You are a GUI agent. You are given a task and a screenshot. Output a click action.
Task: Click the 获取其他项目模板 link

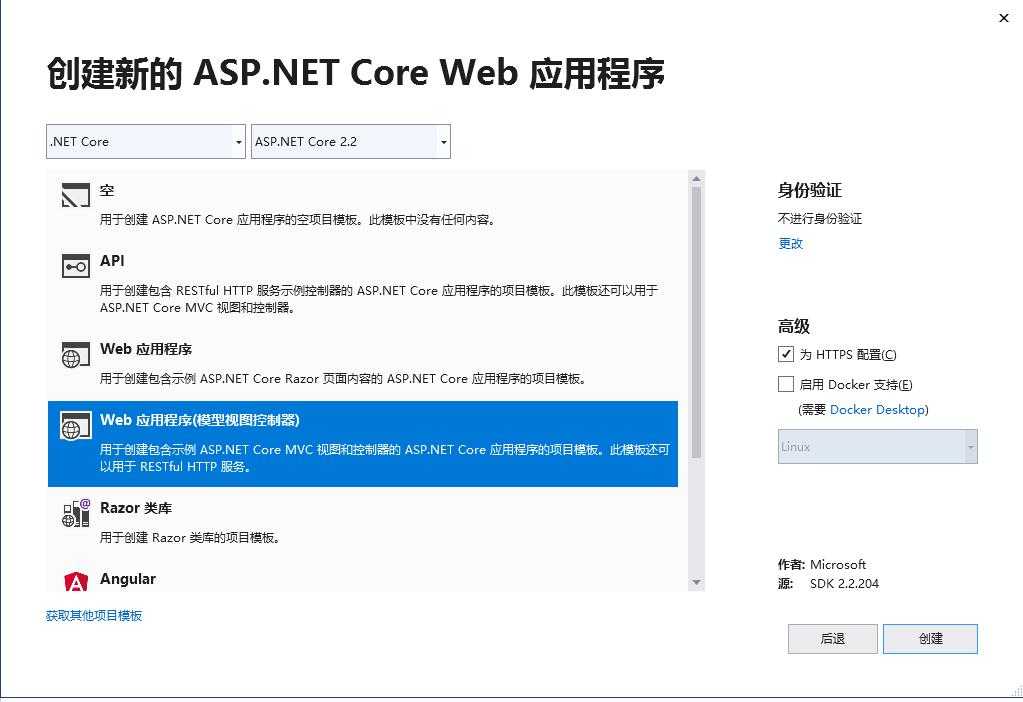pos(94,615)
